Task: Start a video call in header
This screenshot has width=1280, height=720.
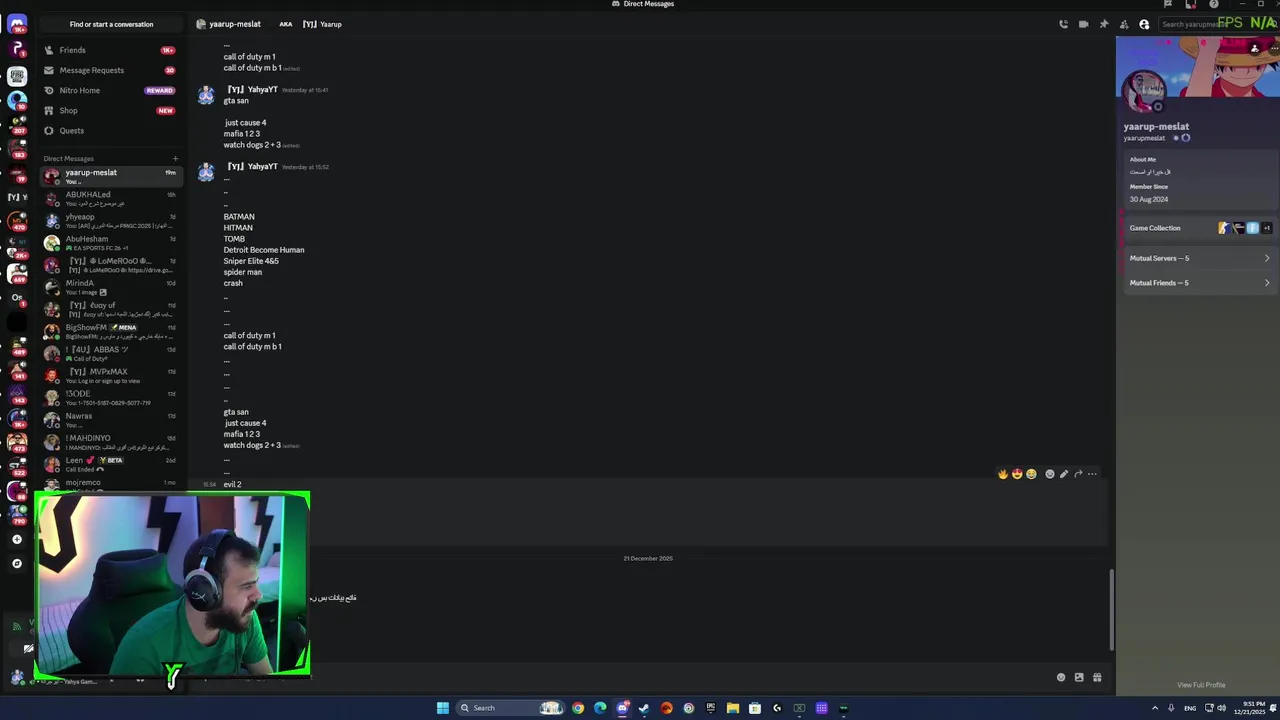Action: (x=1083, y=24)
